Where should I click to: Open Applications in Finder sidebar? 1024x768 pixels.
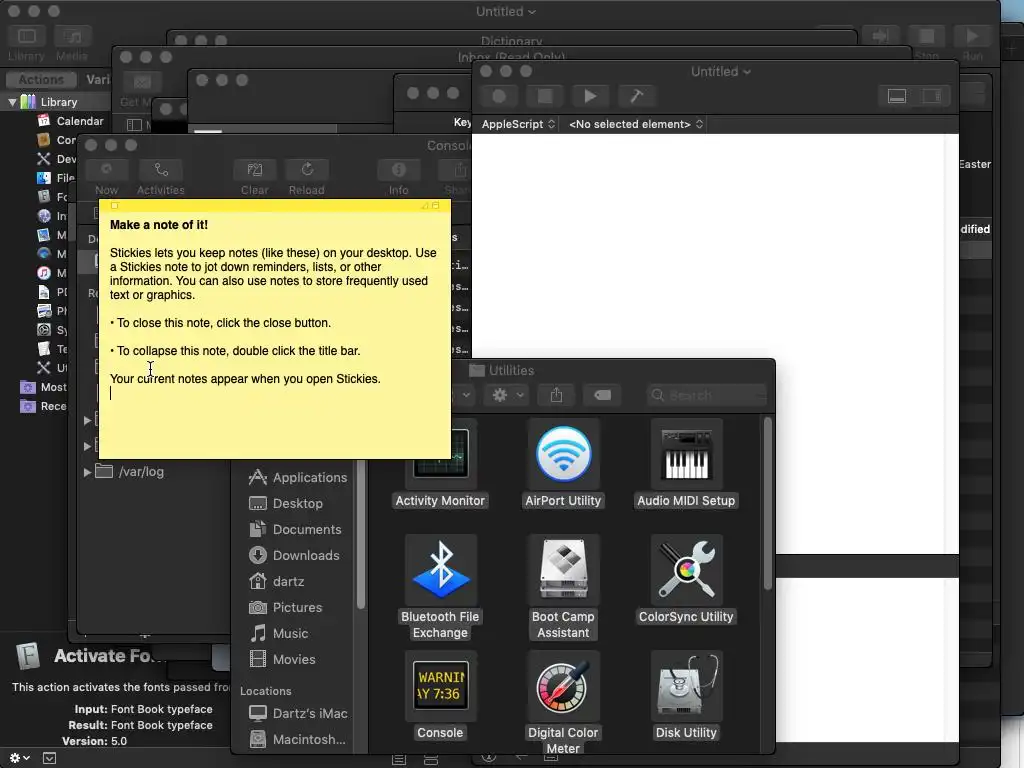298,477
